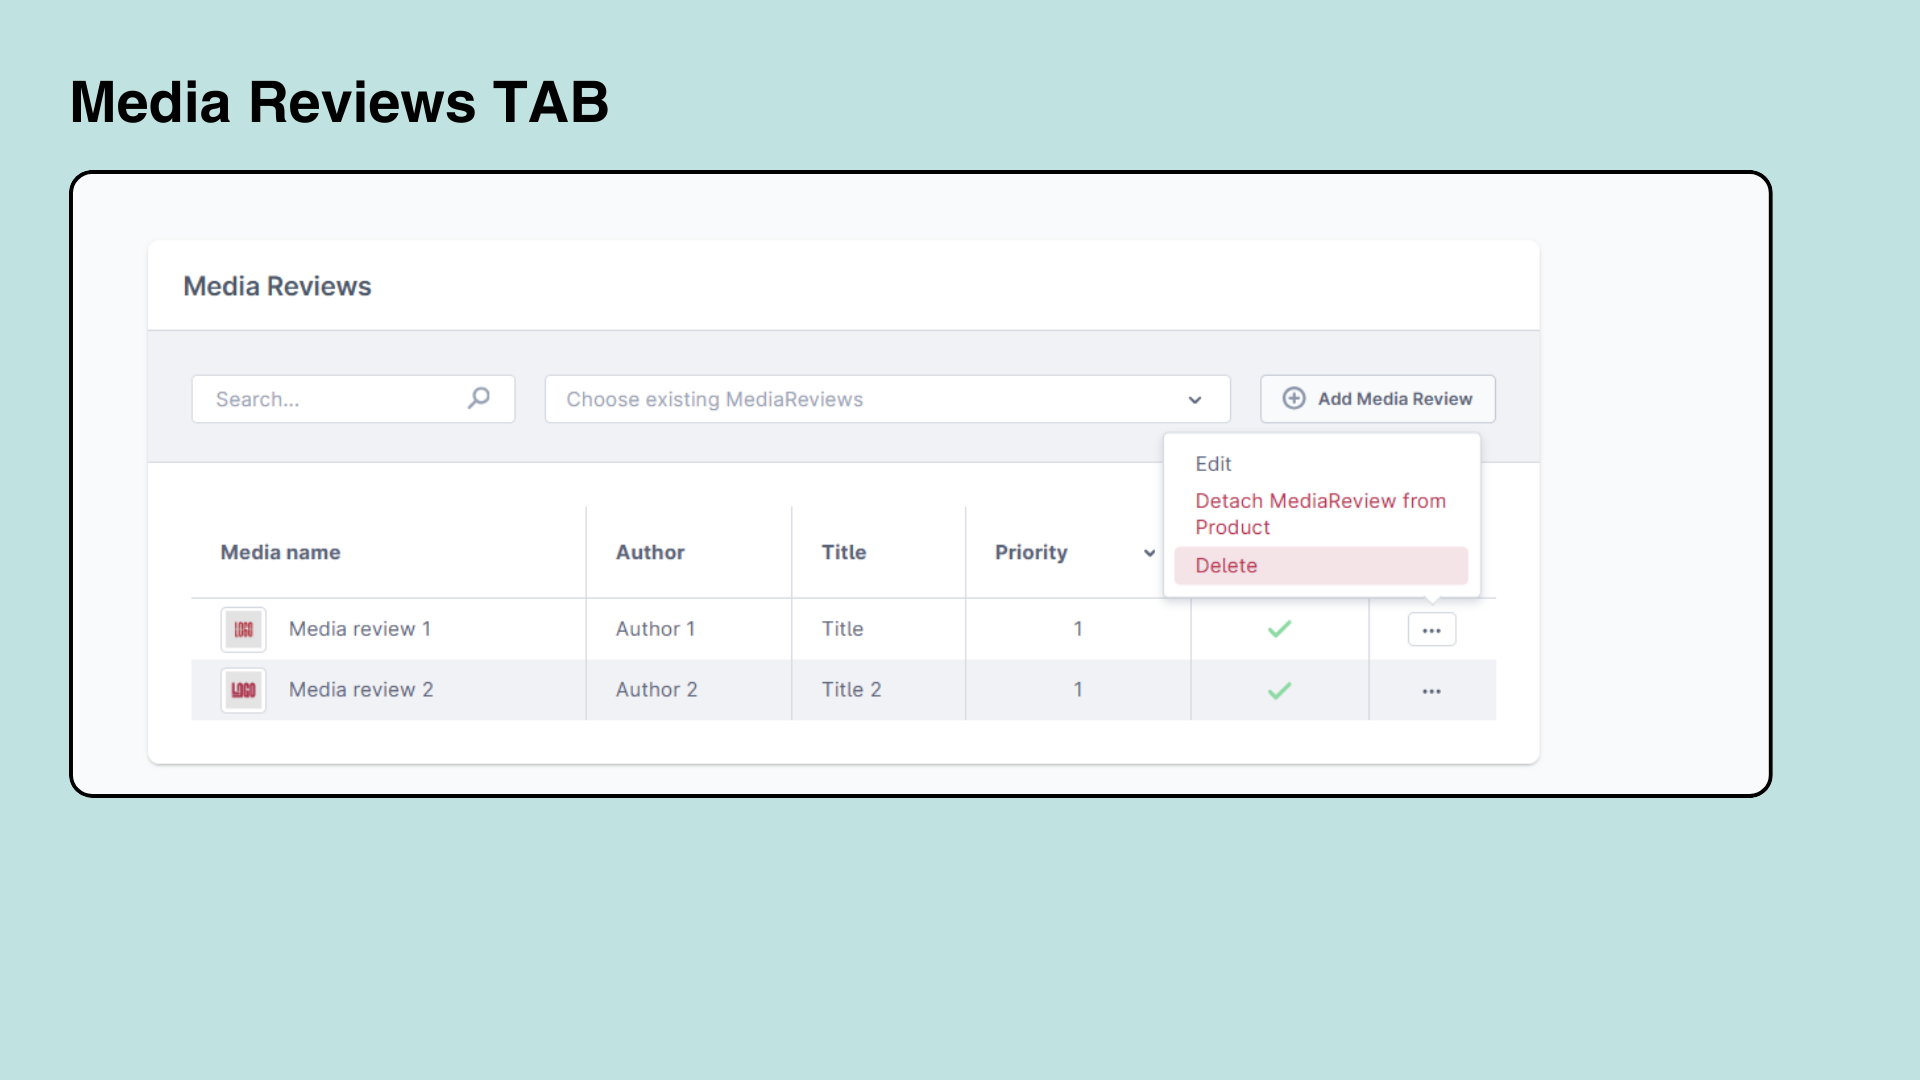Click the Priority column header label
Viewport: 1920px width, 1080px height.
point(1031,552)
